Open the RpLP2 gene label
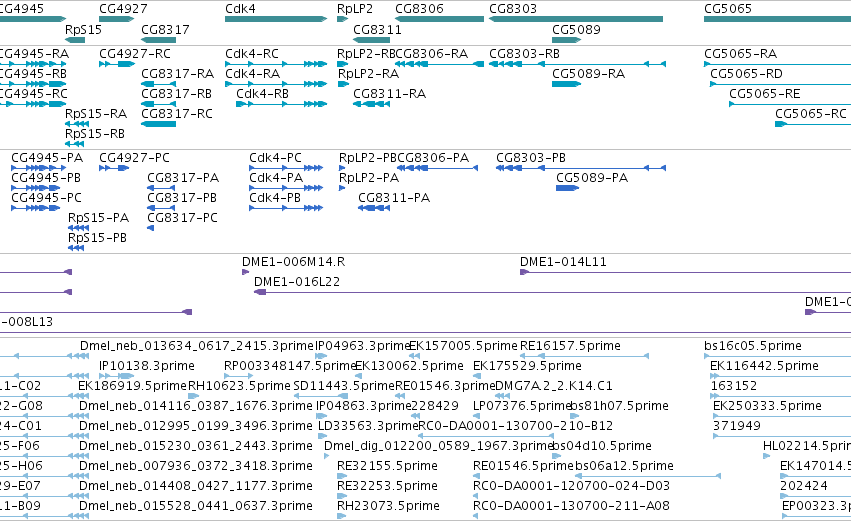This screenshot has height=521, width=851. click(355, 9)
